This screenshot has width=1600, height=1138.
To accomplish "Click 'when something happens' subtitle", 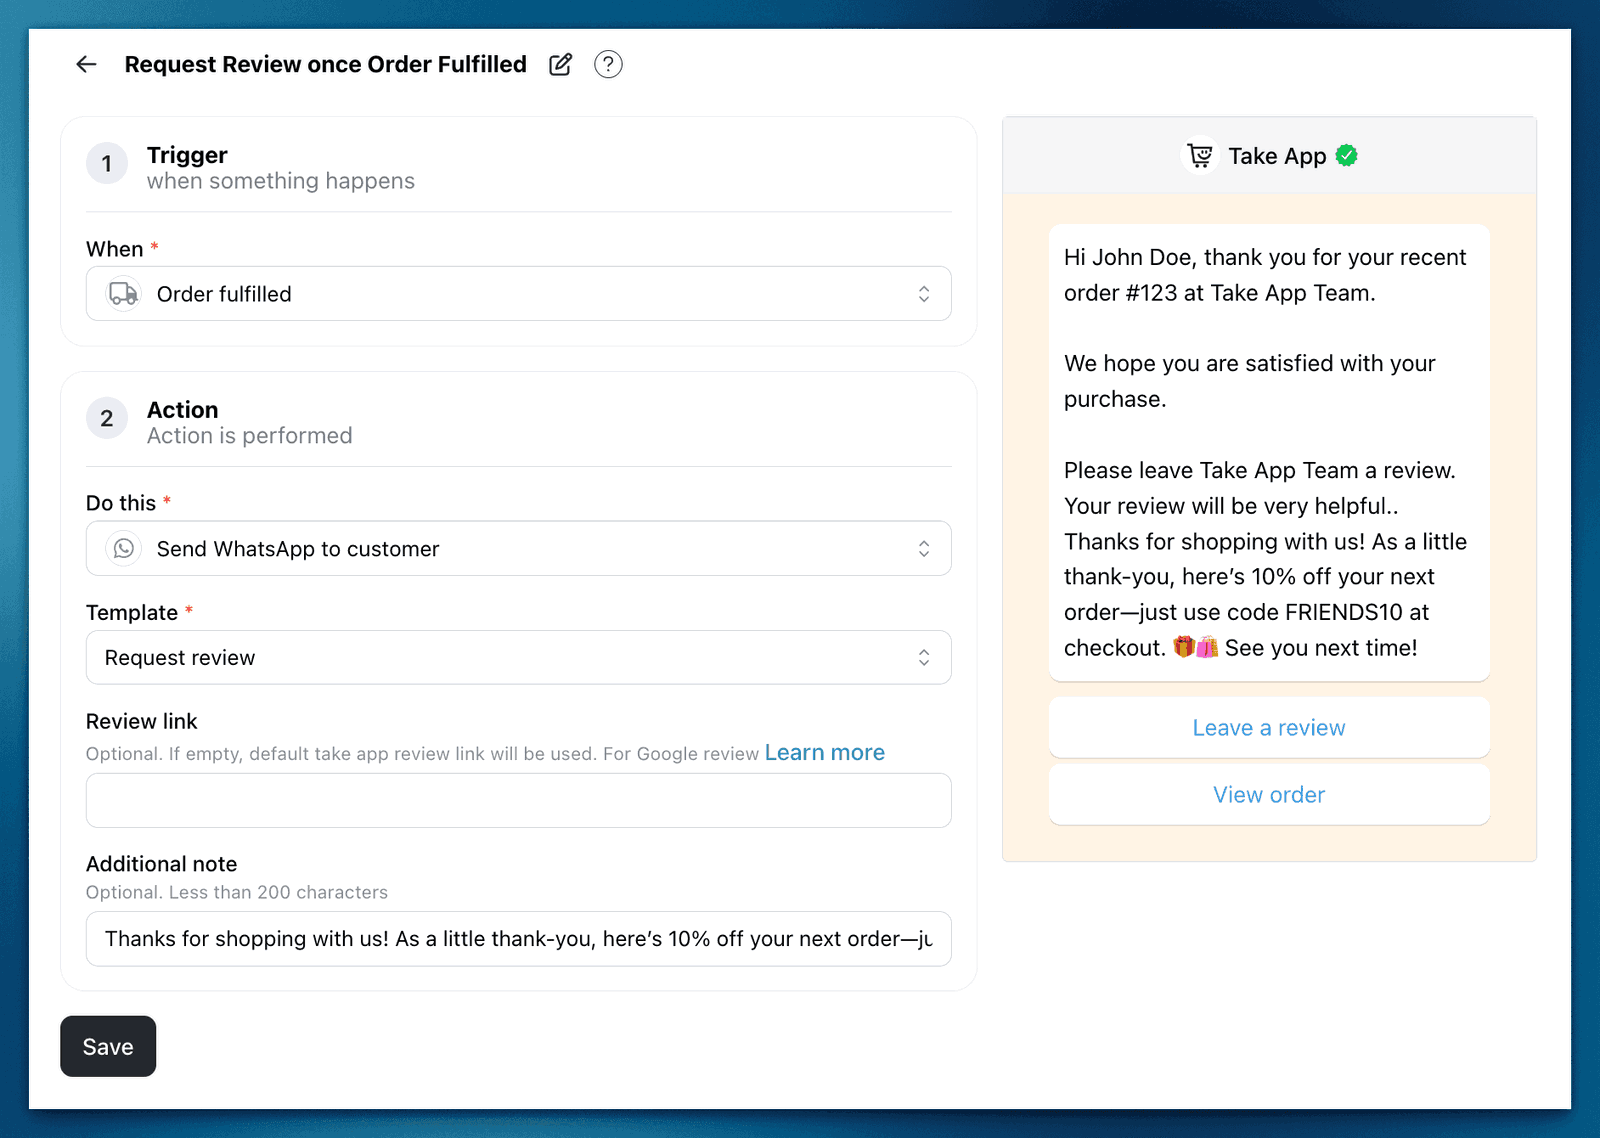I will coord(281,181).
